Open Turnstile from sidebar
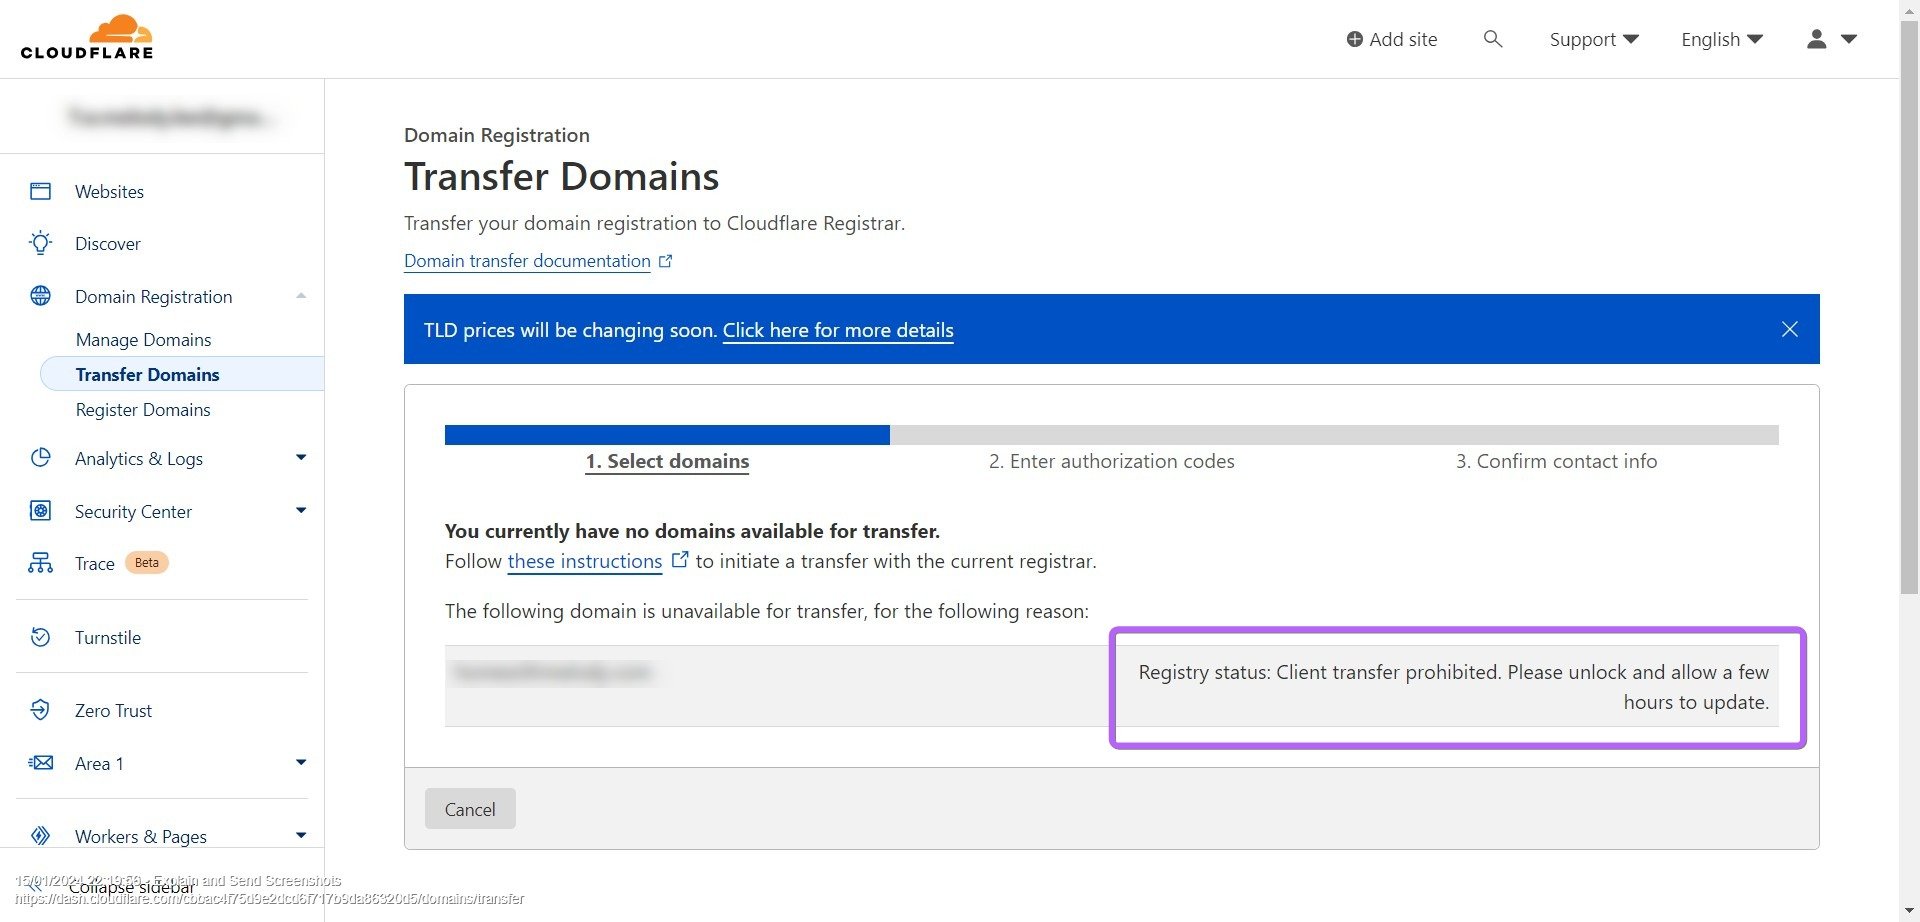1920x922 pixels. tap(108, 637)
